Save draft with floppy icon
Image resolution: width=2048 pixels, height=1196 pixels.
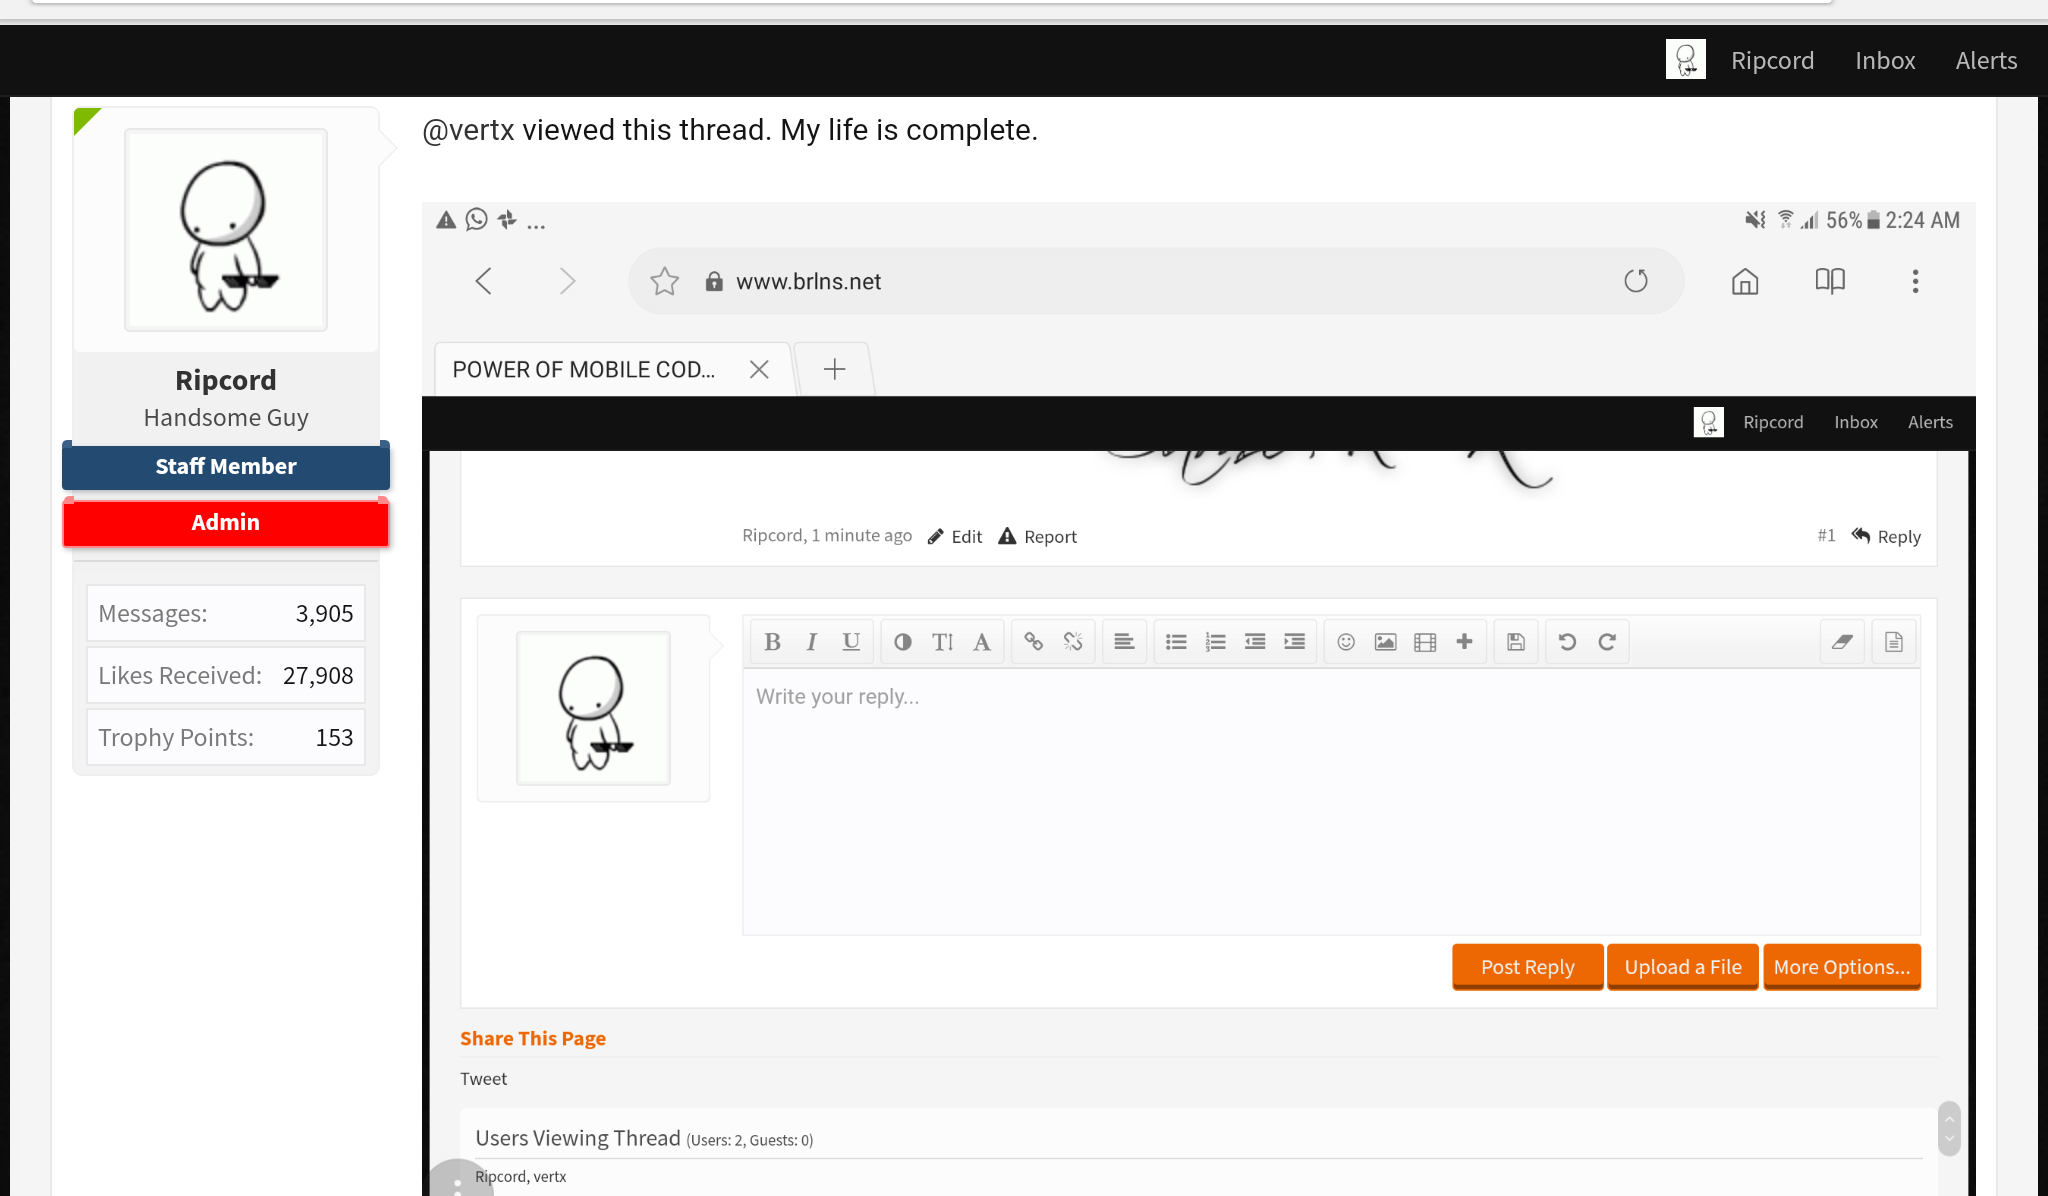click(x=1516, y=642)
